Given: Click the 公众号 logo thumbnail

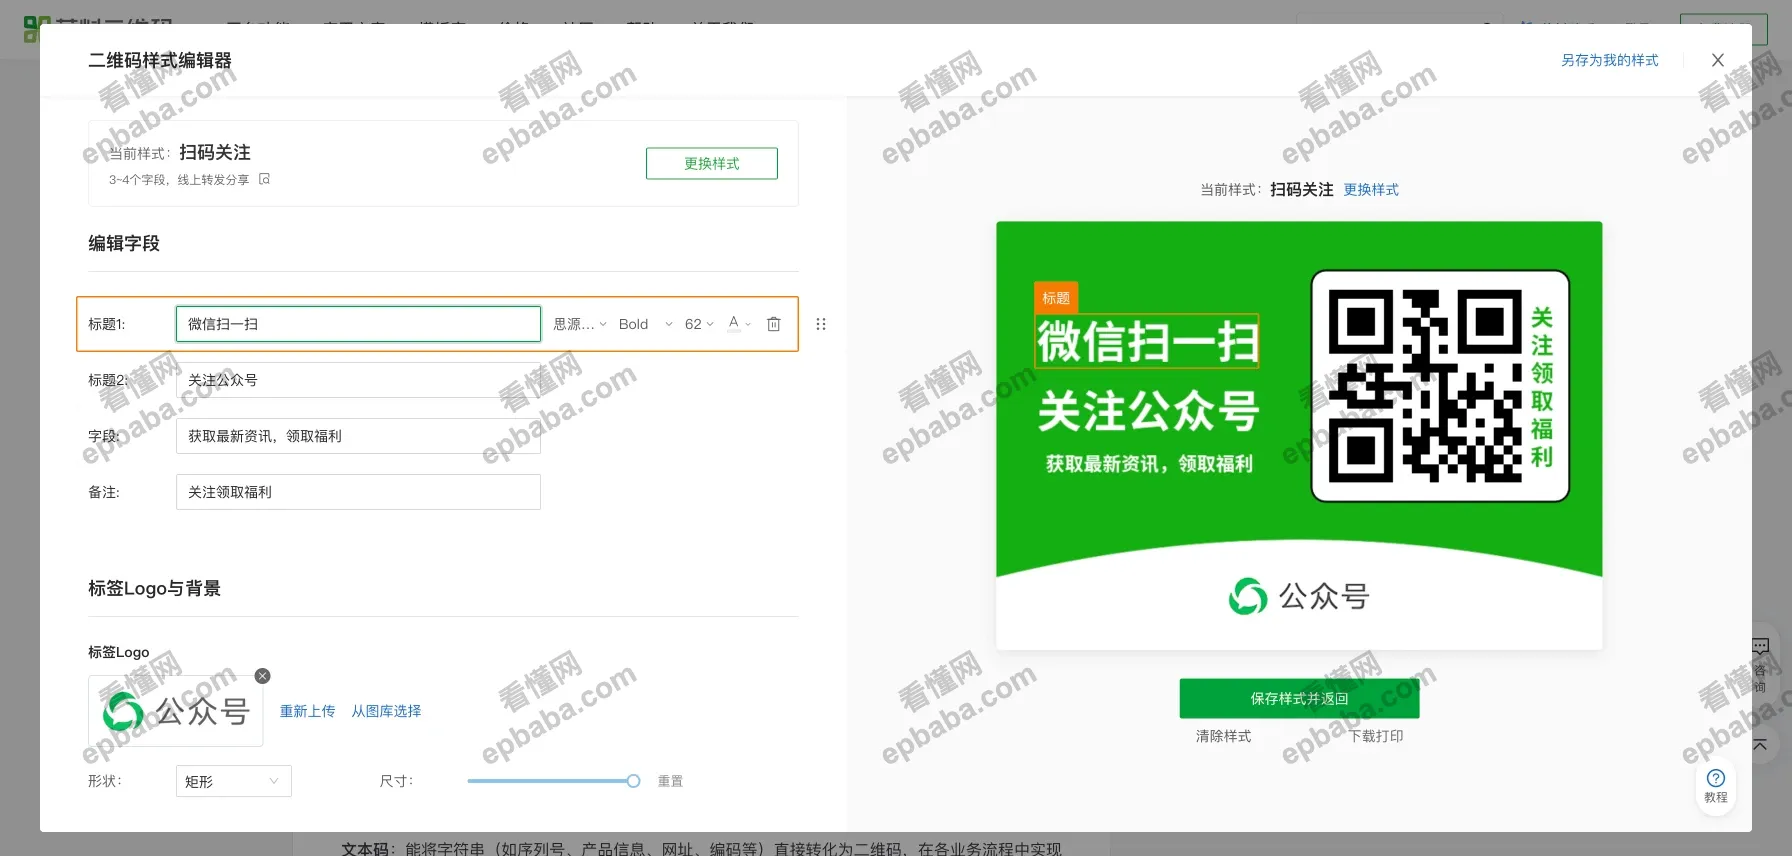Looking at the screenshot, I should [x=176, y=711].
